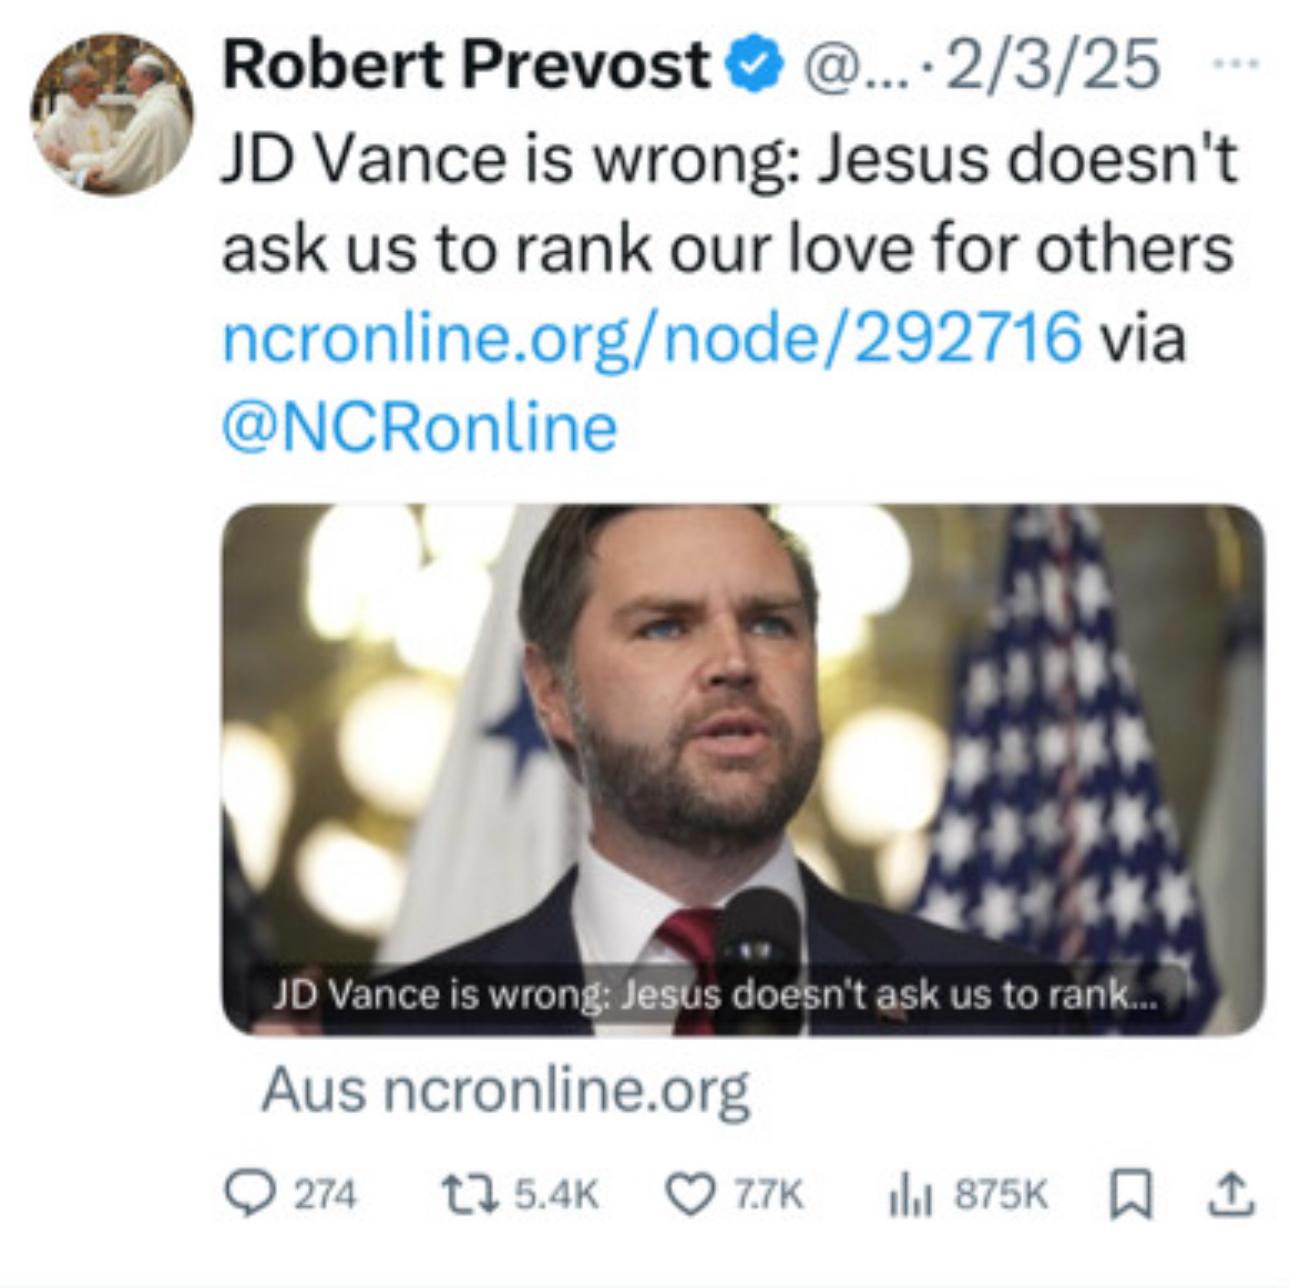Viewport: 1290px width, 1288px height.
Task: Share the tweet via upload arrow icon
Action: coord(1231,1194)
